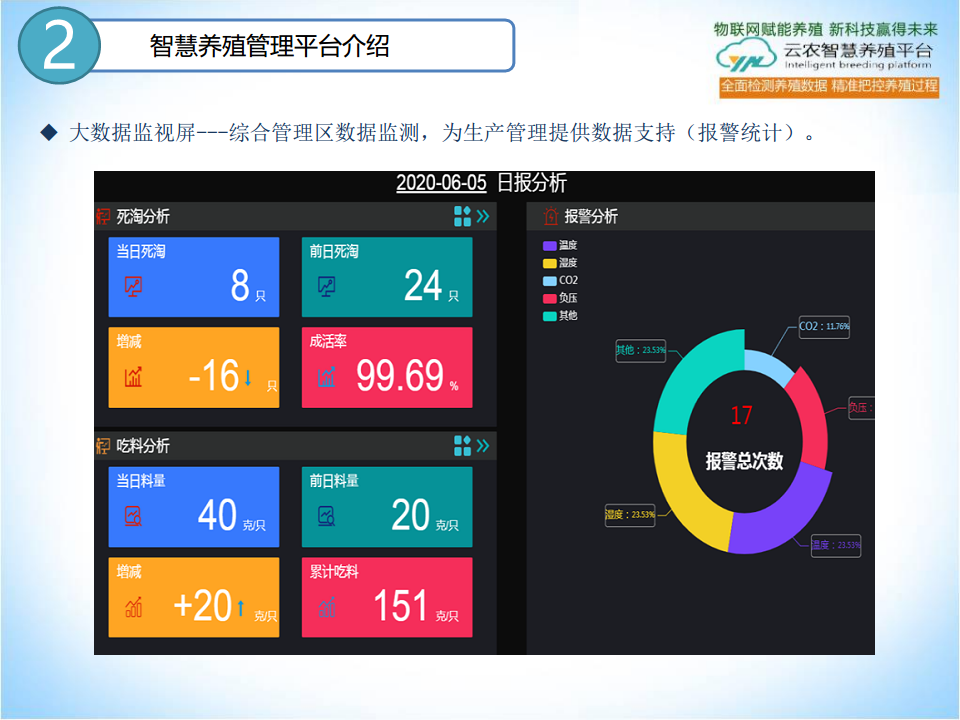This screenshot has height=720, width=960.
Task: Open the 2020-06-05 date picker
Action: point(441,183)
